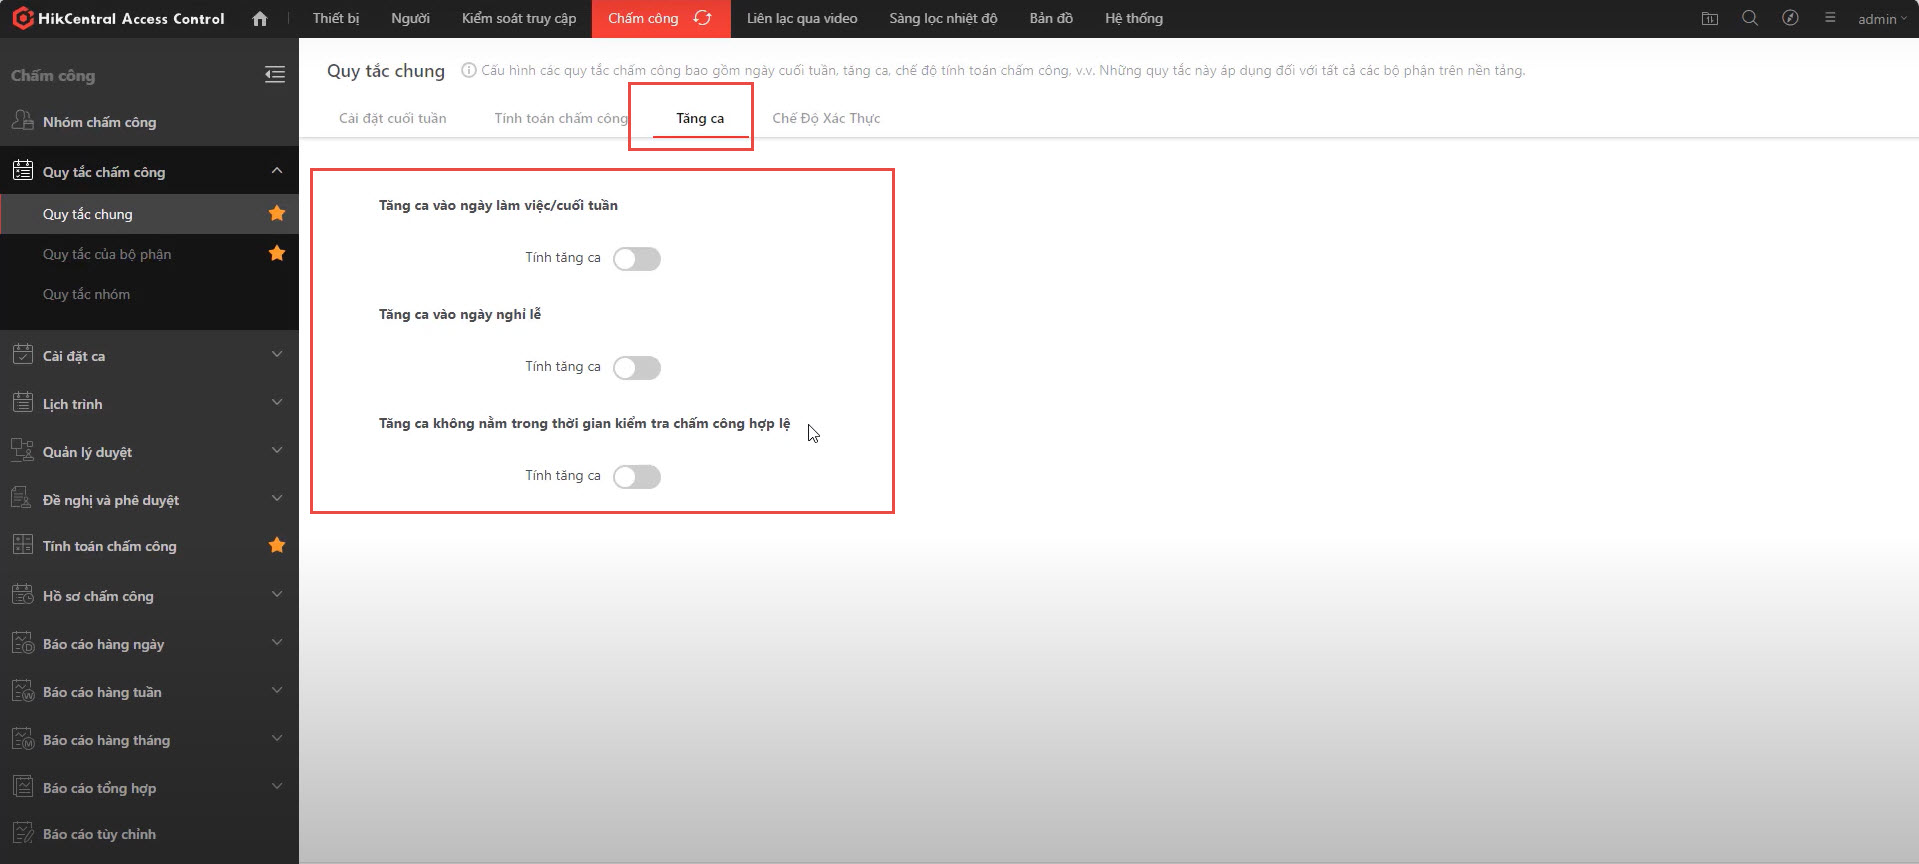Expand the Lịch trình menu
This screenshot has width=1919, height=864.
[x=277, y=403]
